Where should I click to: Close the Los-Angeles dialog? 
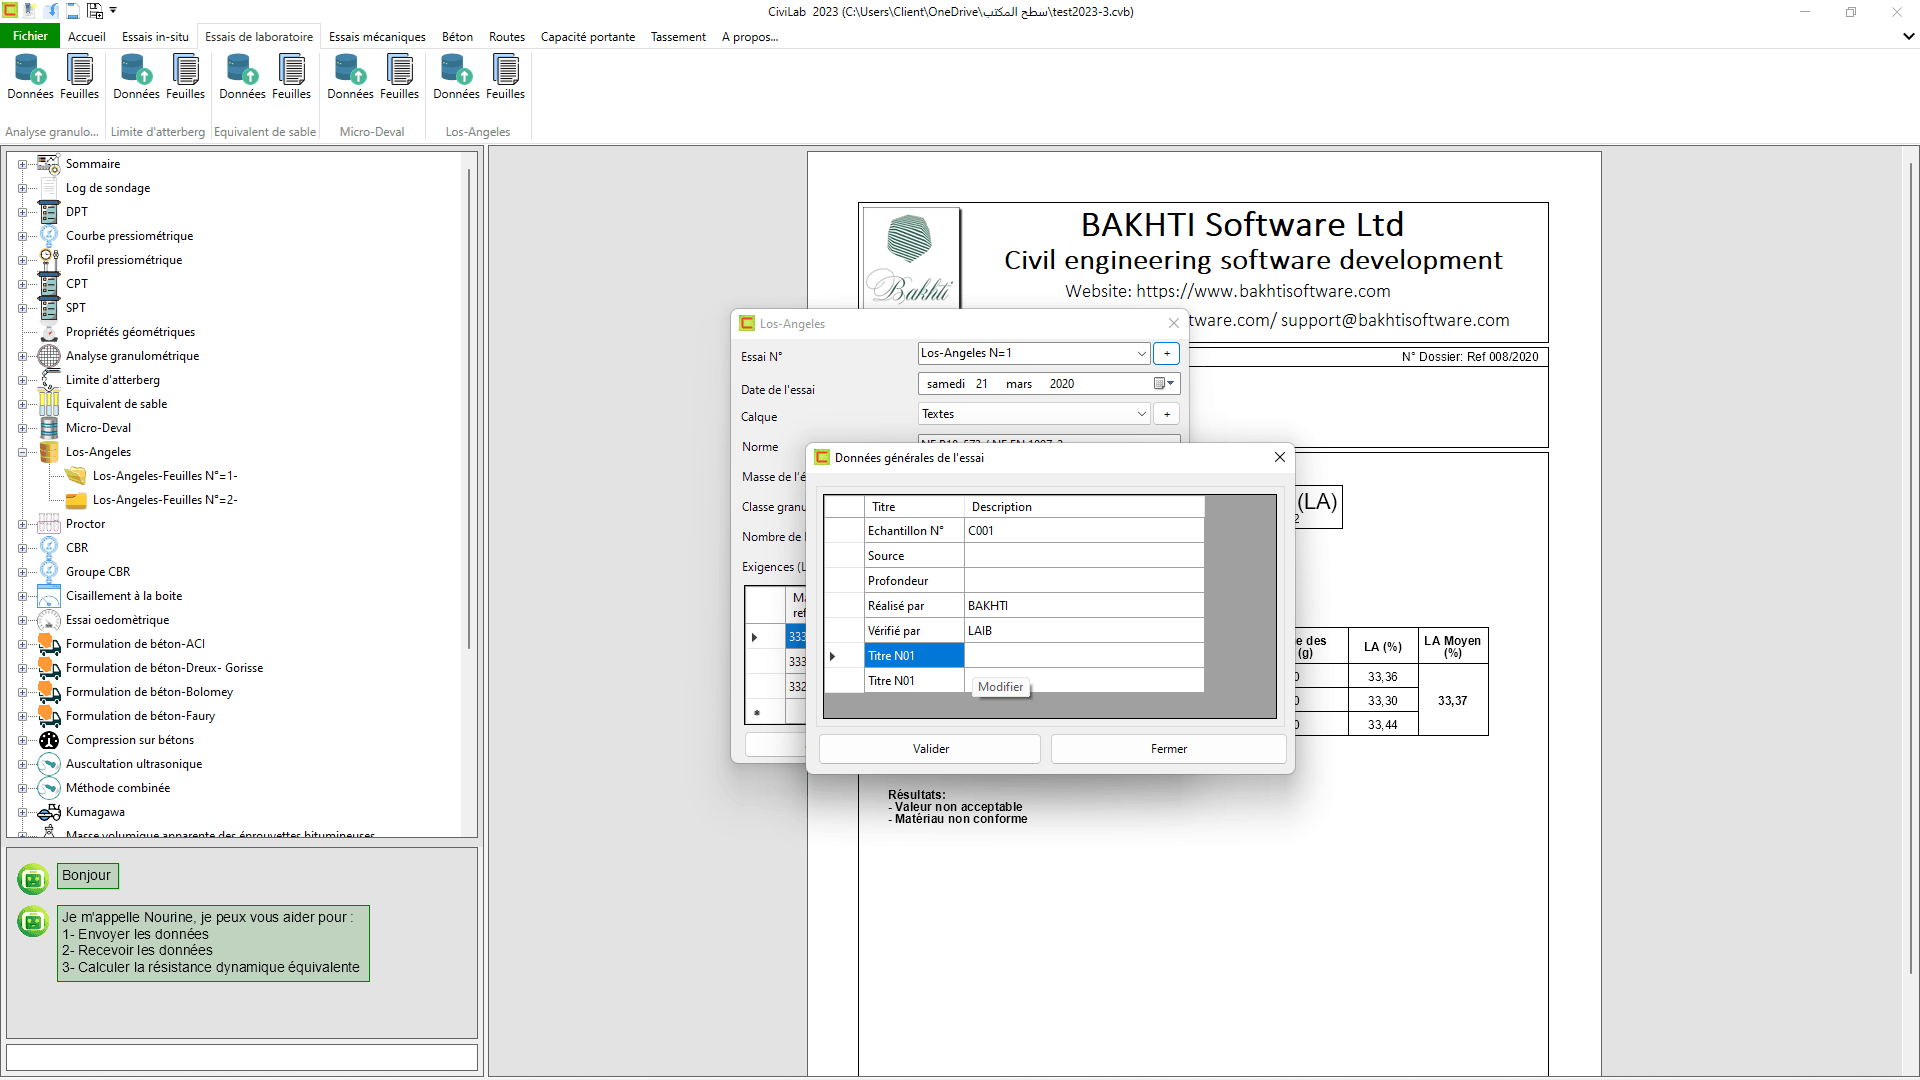click(x=1174, y=323)
